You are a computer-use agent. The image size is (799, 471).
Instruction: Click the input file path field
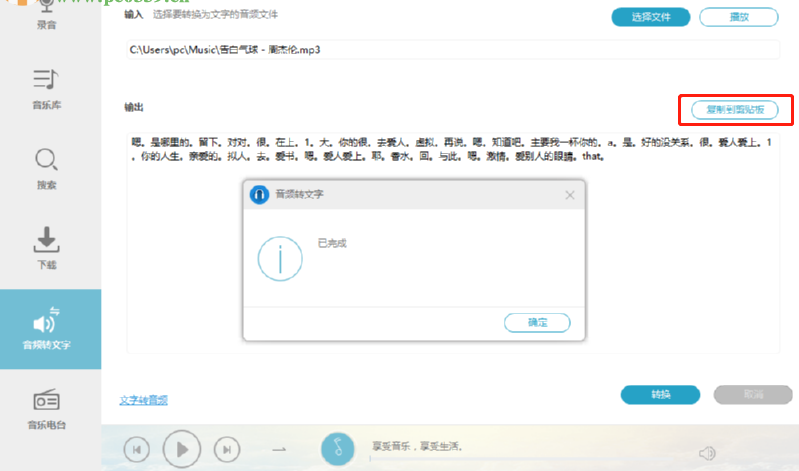click(452, 49)
